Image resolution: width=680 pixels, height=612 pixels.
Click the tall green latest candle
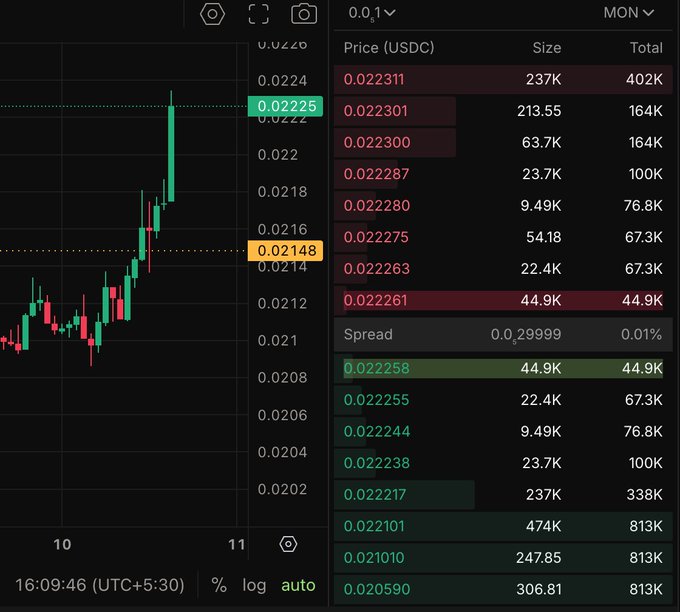tap(171, 154)
